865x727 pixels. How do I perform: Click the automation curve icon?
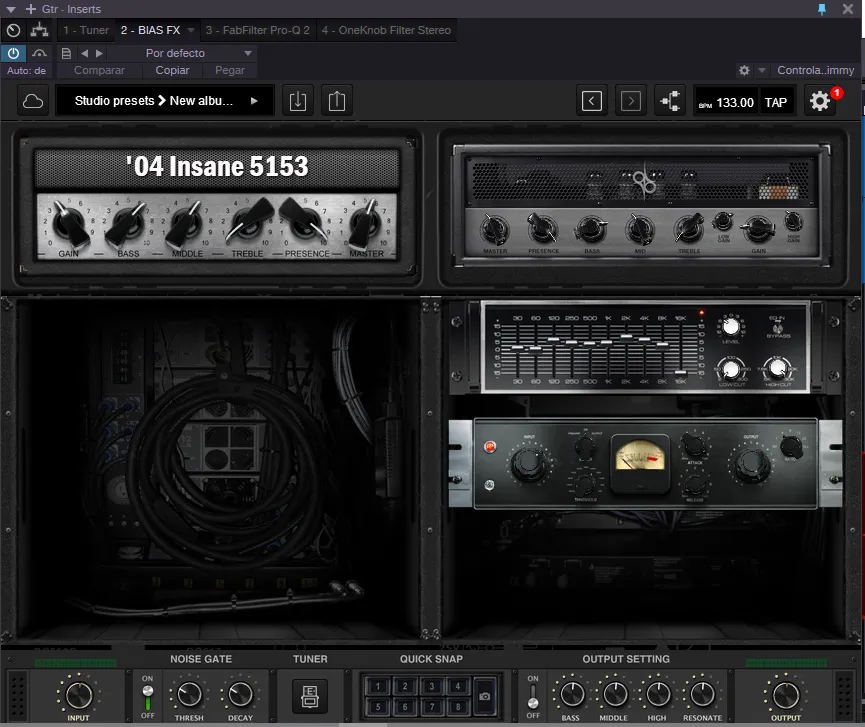click(x=39, y=53)
